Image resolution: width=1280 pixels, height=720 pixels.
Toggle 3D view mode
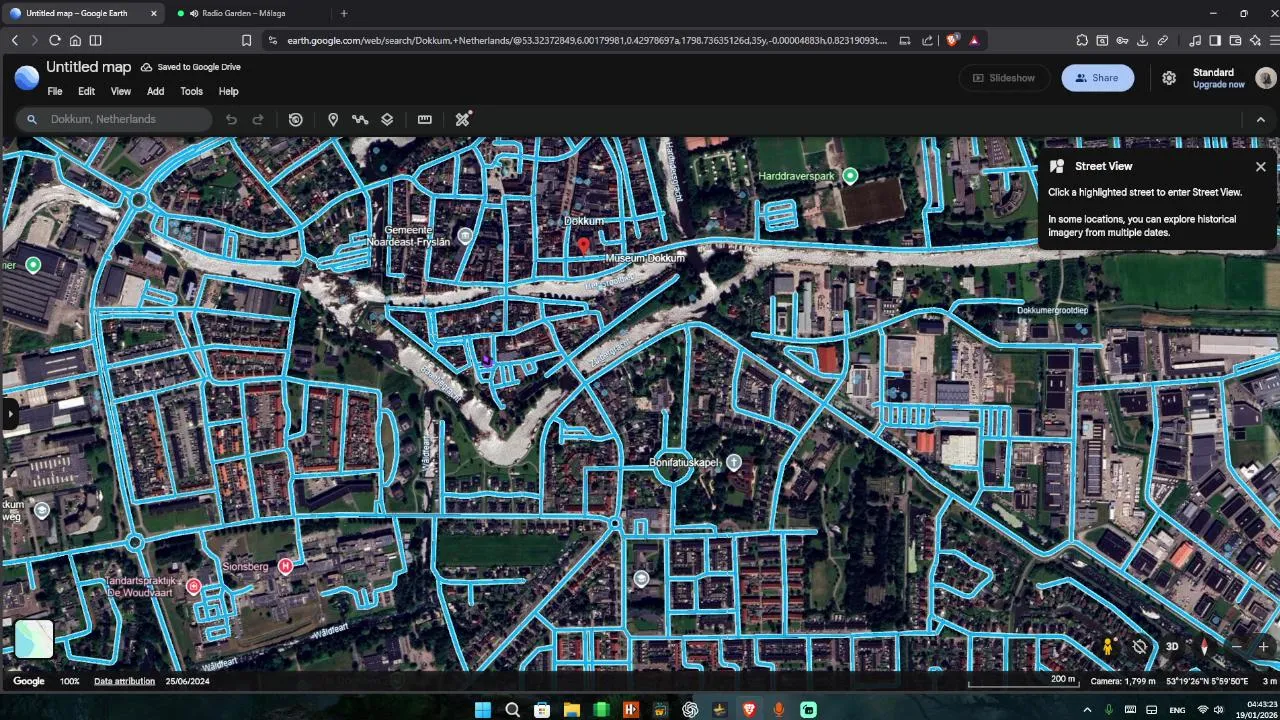(1172, 646)
